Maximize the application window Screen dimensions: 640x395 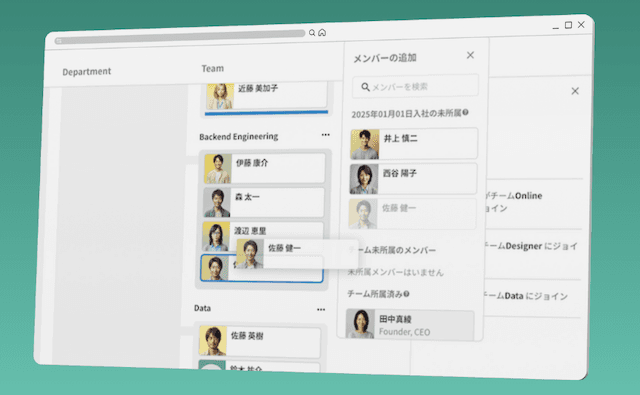(x=568, y=25)
